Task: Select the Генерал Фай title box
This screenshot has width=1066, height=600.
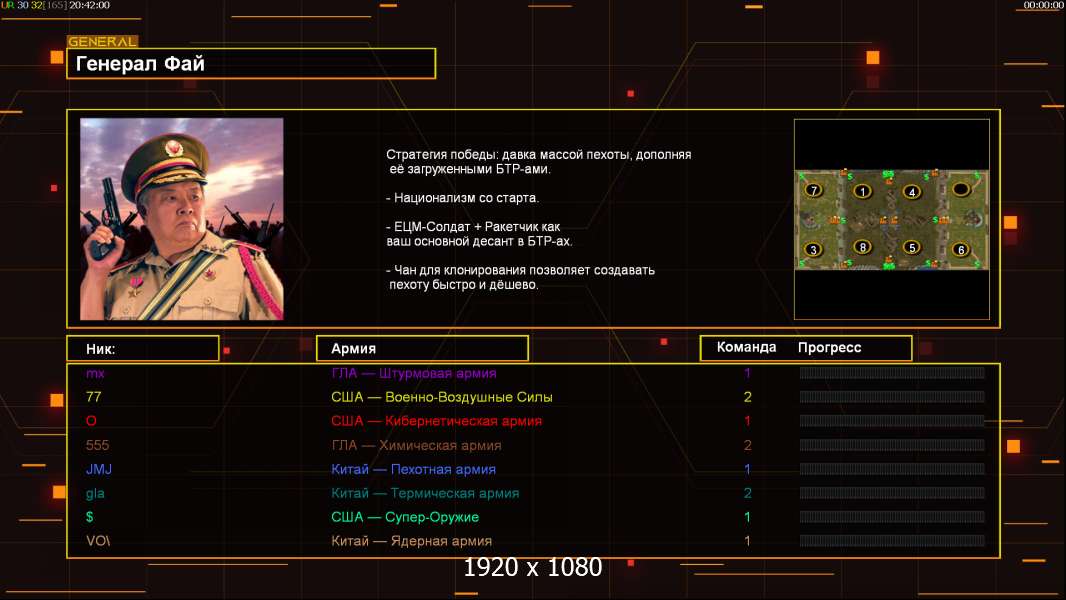Action: pos(251,63)
